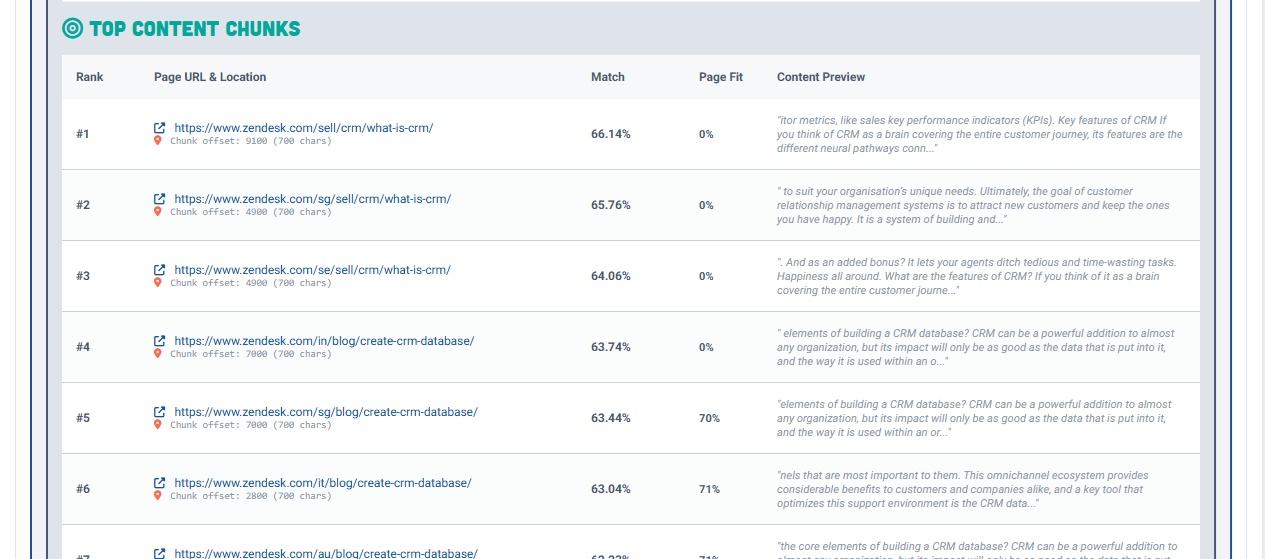The height and width of the screenshot is (559, 1265).
Task: Open external link icon for rank #1 URL
Action: pos(159,128)
